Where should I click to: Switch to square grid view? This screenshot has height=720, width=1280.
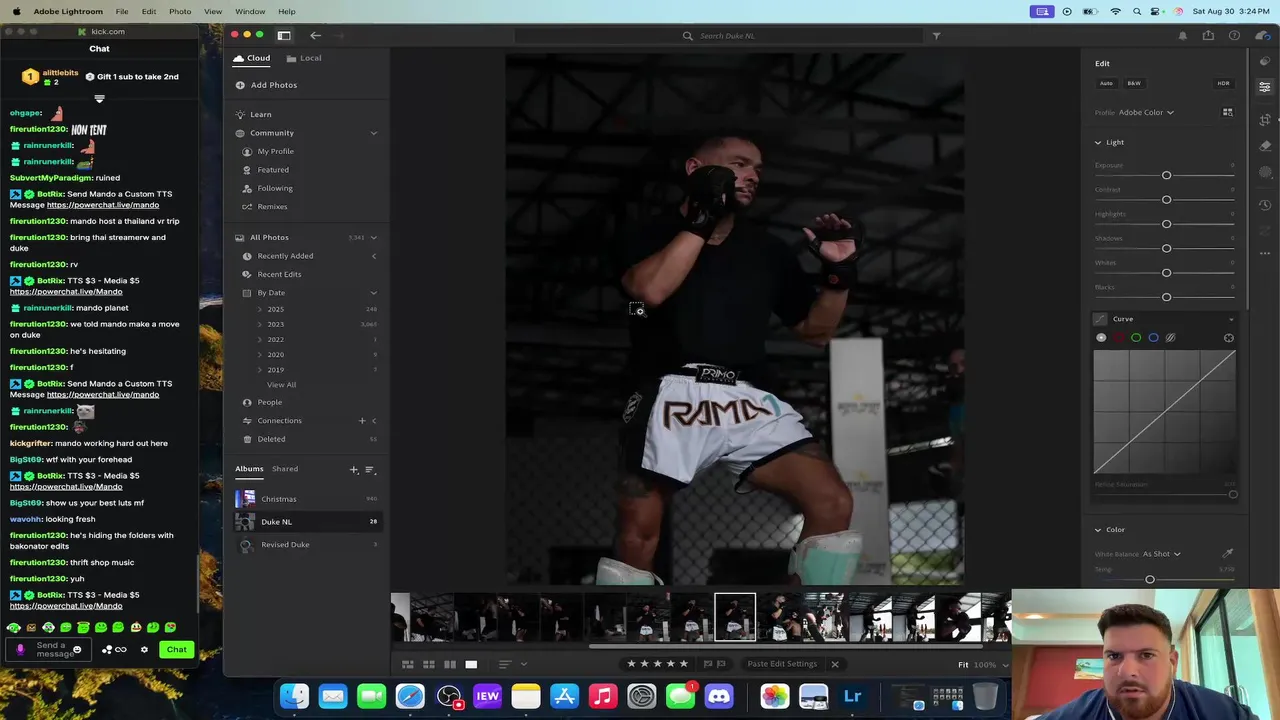pyautogui.click(x=428, y=664)
